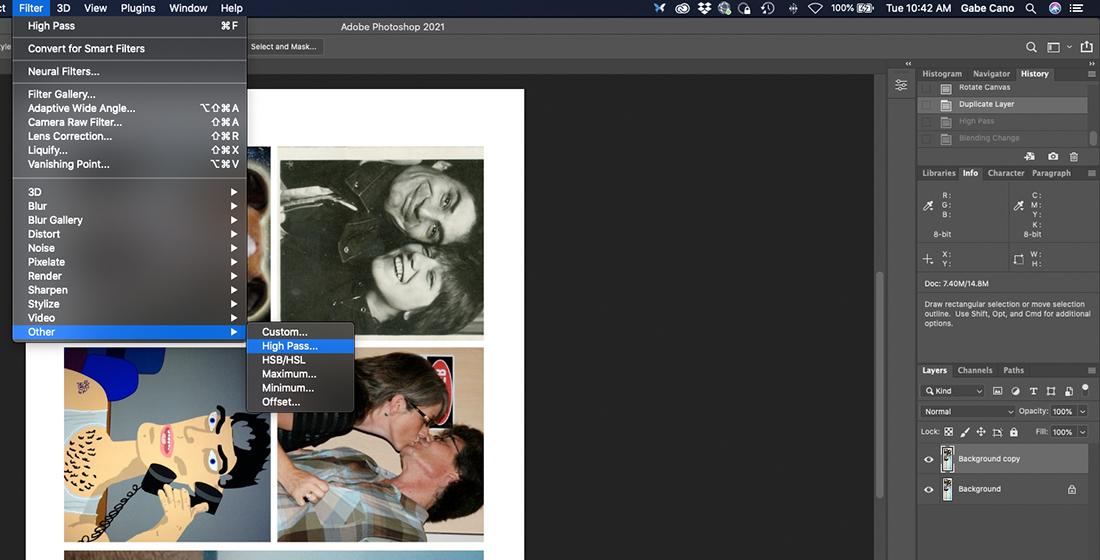
Task: Click the Share icon in options bar
Action: tap(1086, 47)
